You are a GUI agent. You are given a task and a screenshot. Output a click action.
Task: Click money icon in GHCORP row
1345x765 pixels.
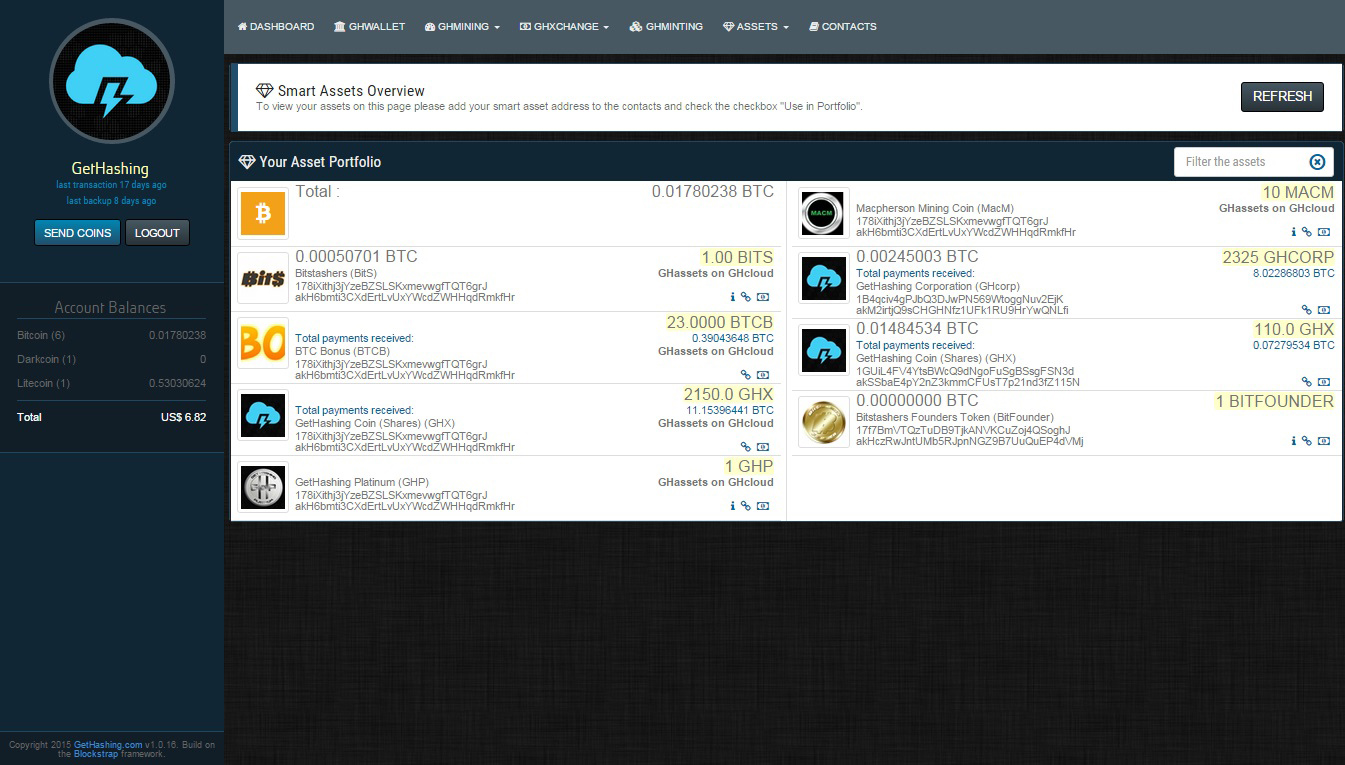click(1324, 310)
